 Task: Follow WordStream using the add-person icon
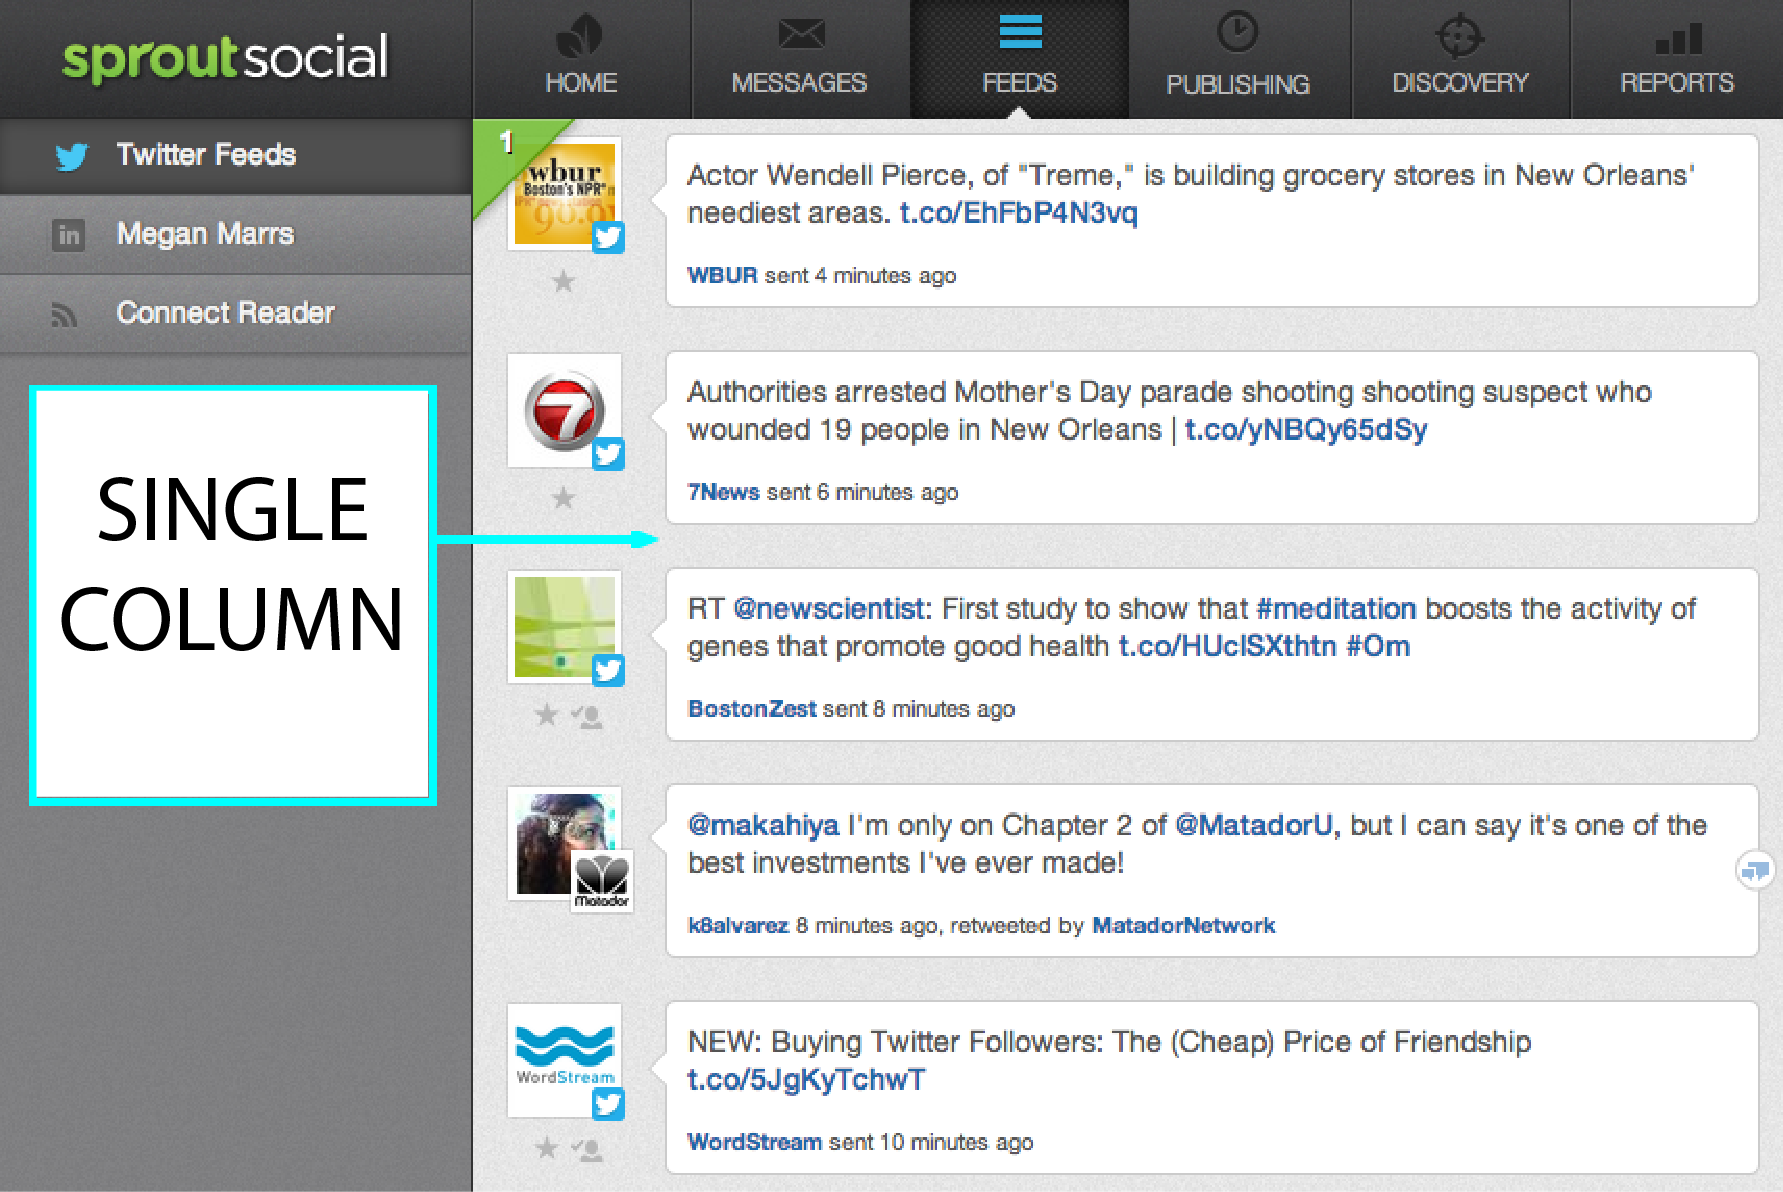[588, 1150]
